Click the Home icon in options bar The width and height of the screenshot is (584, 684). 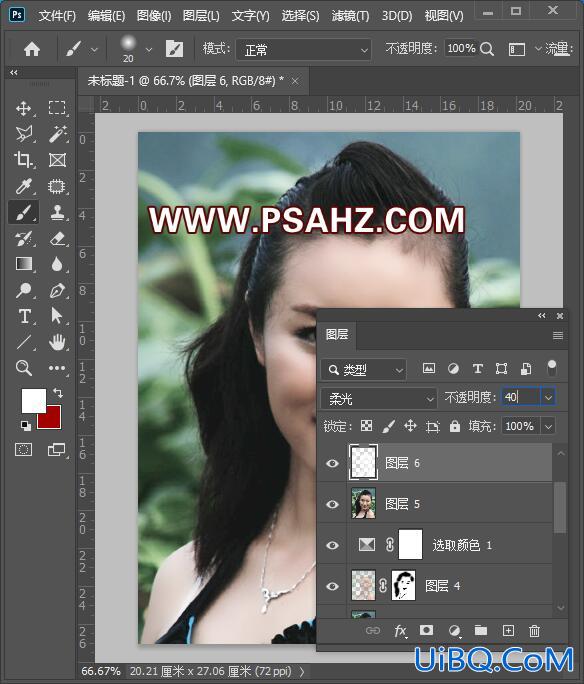(x=32, y=49)
